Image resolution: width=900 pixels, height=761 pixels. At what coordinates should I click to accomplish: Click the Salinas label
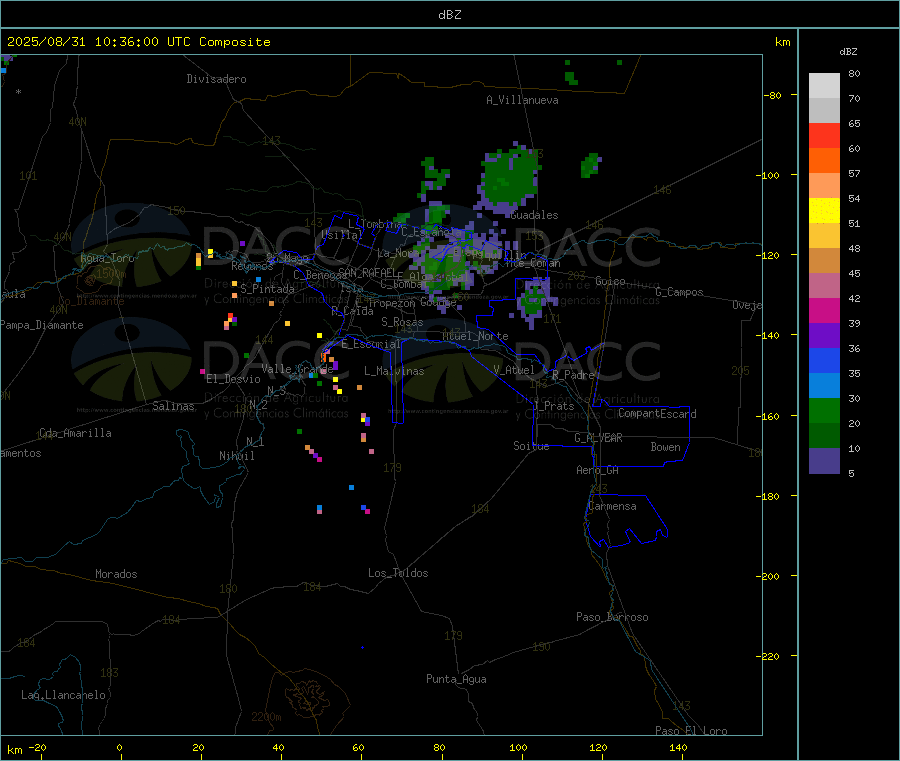point(173,406)
